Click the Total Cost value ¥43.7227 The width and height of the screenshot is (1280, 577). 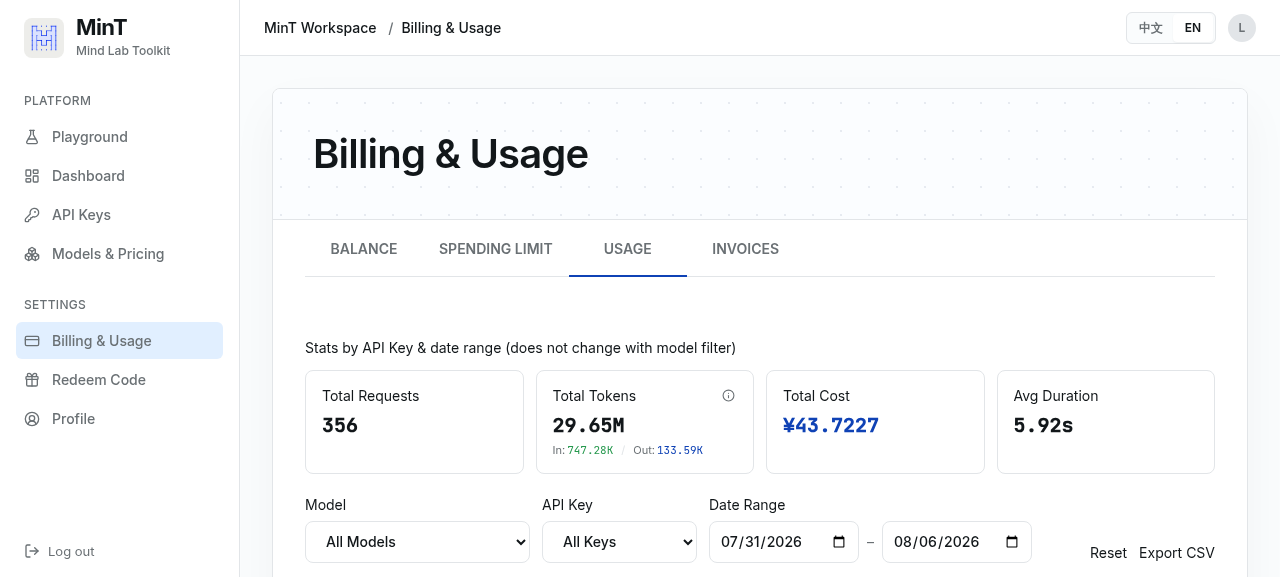pyautogui.click(x=831, y=425)
